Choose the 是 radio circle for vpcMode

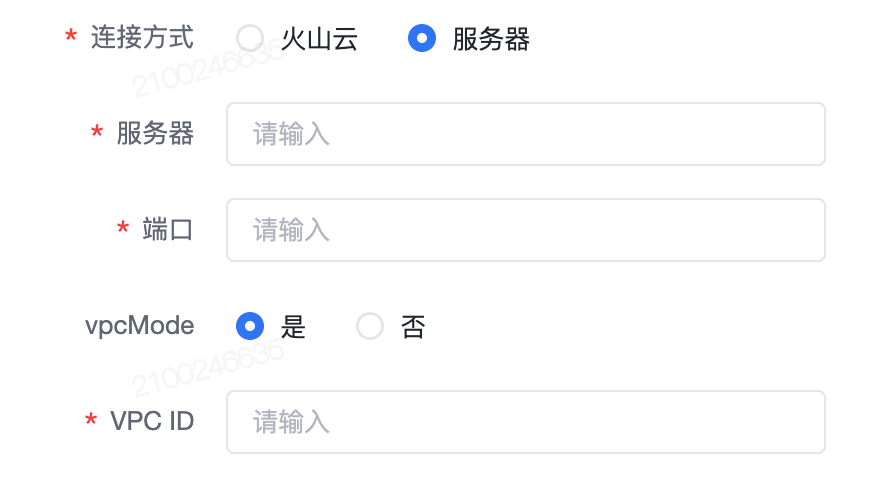250,326
